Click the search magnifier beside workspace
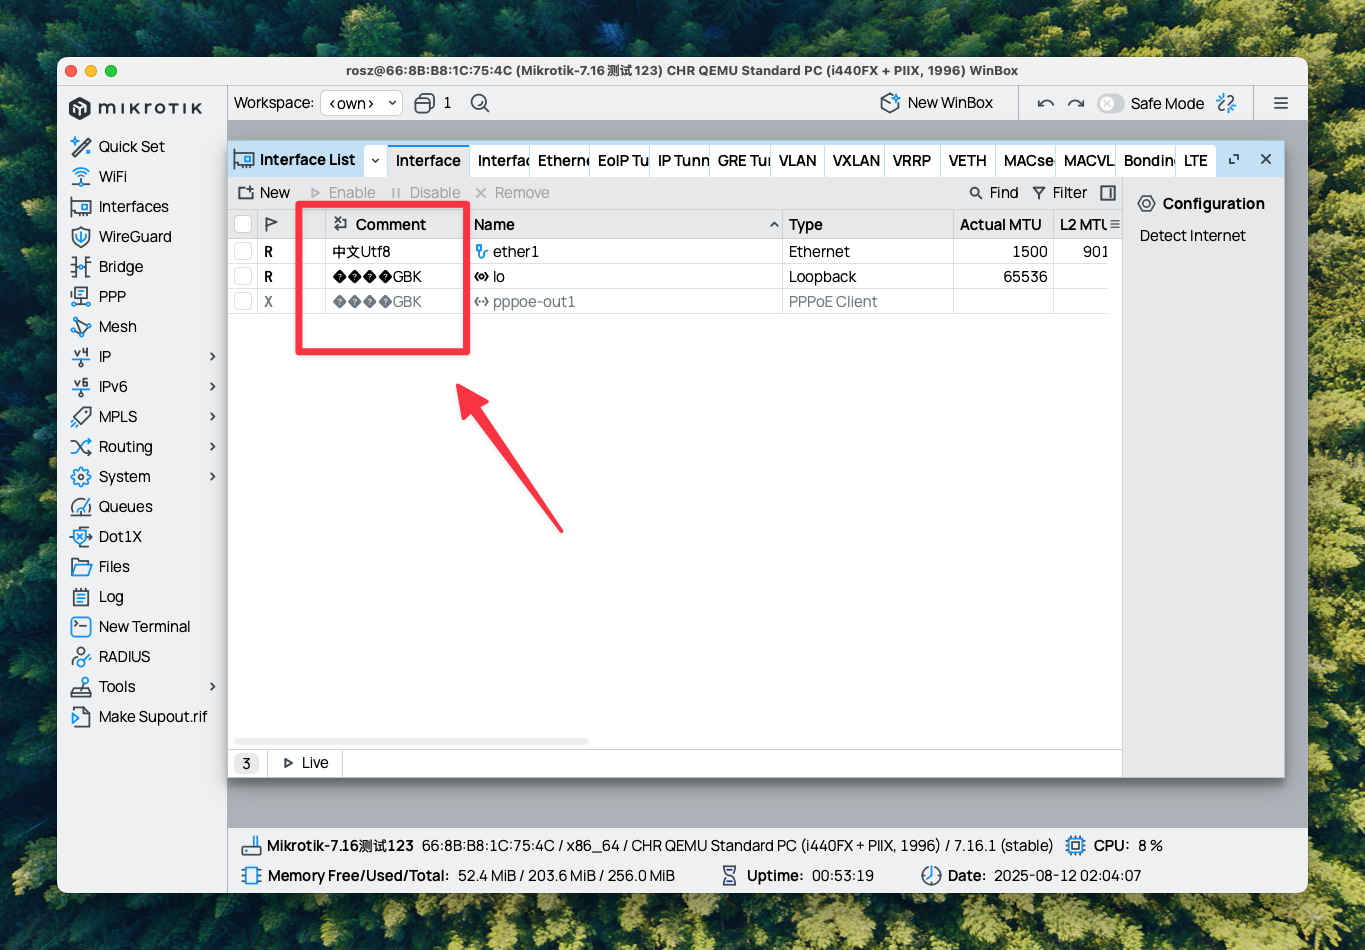Viewport: 1365px width, 950px height. [480, 103]
